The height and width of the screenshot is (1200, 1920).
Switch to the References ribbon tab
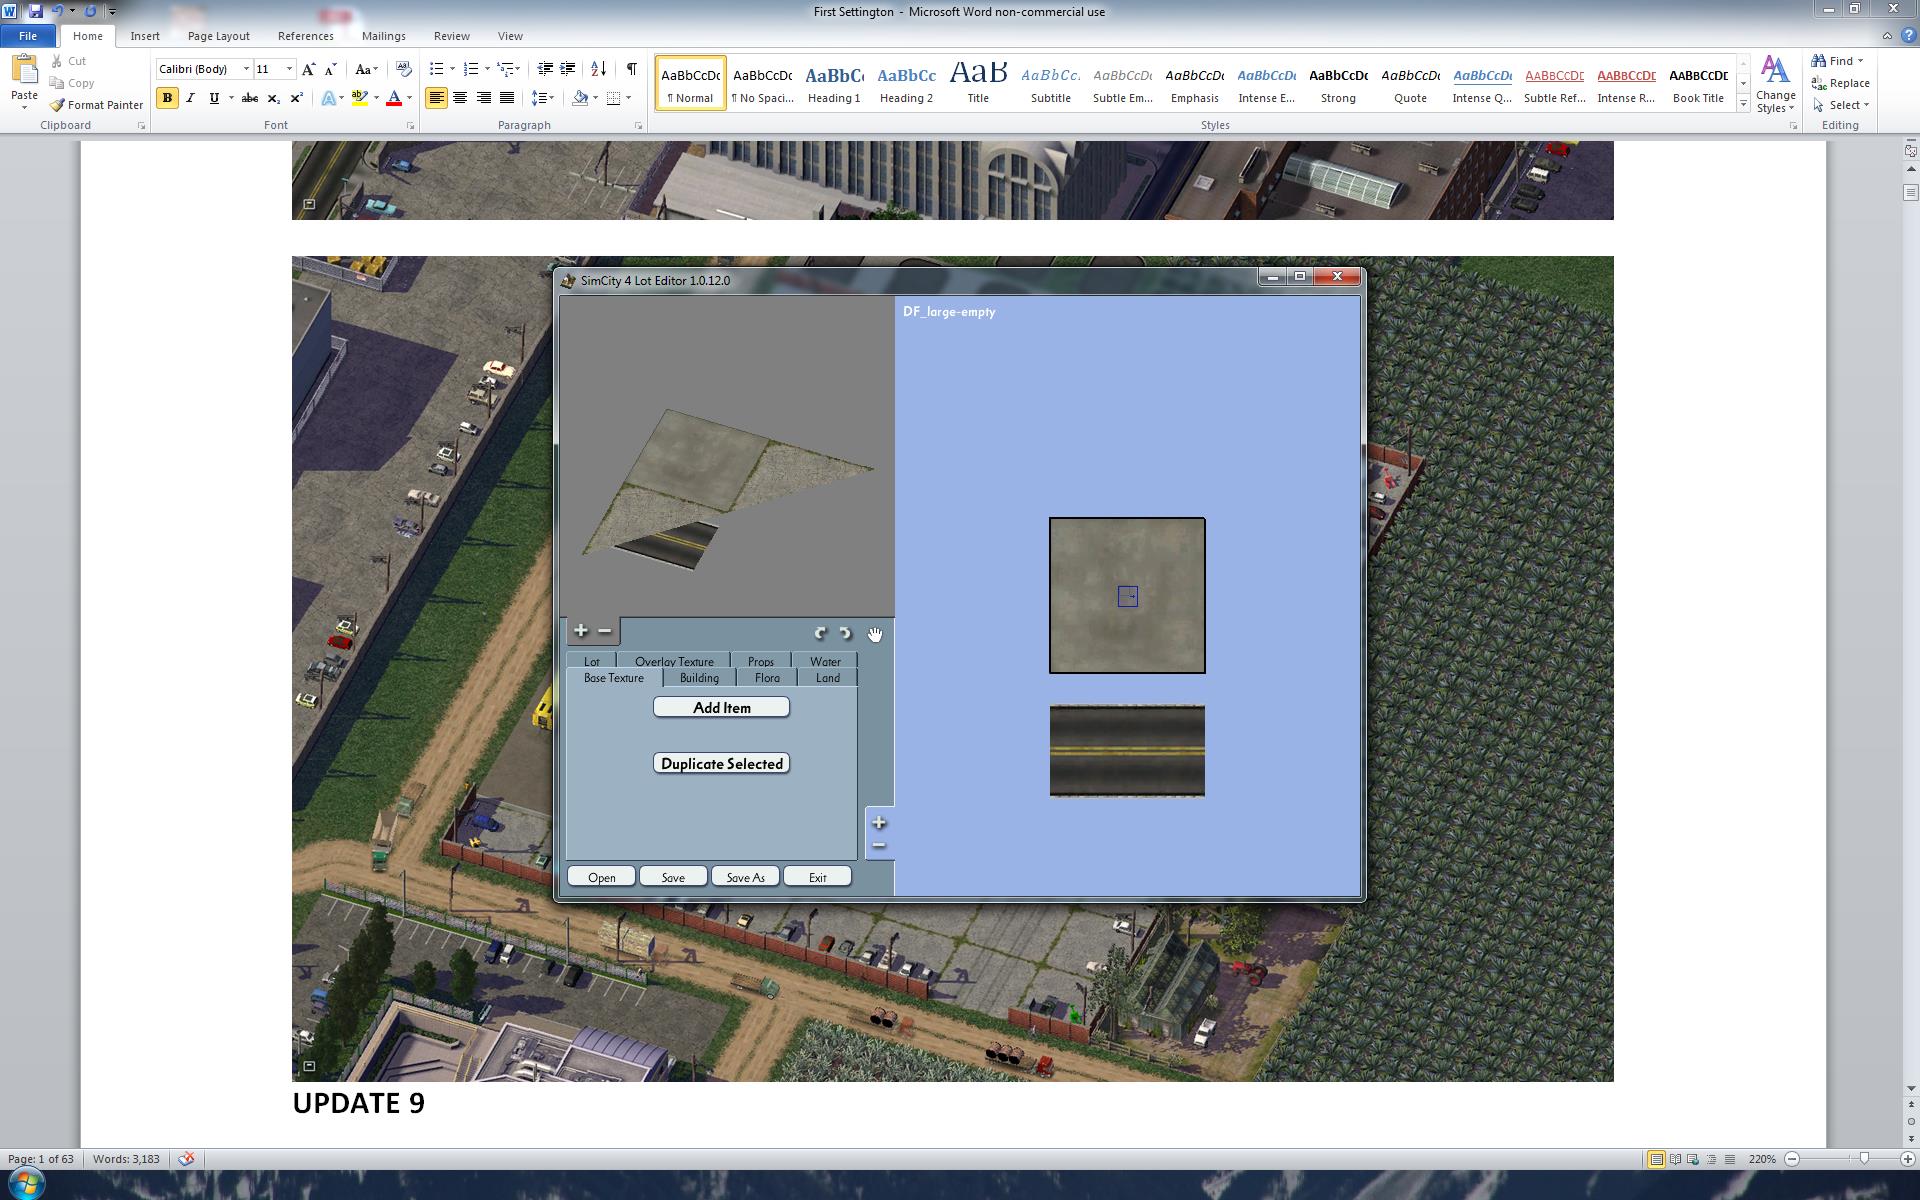(x=305, y=36)
